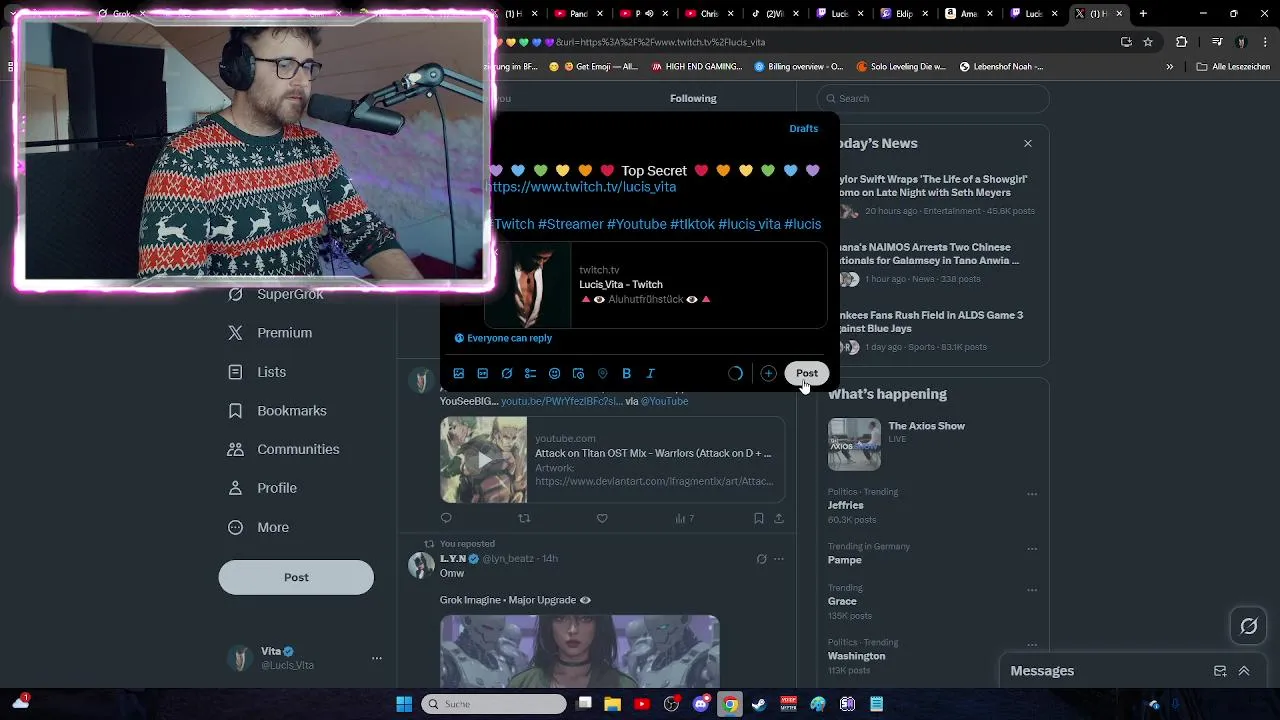Viewport: 1280px width, 720px height.
Task: Open Steam from the taskbar
Action: point(760,704)
